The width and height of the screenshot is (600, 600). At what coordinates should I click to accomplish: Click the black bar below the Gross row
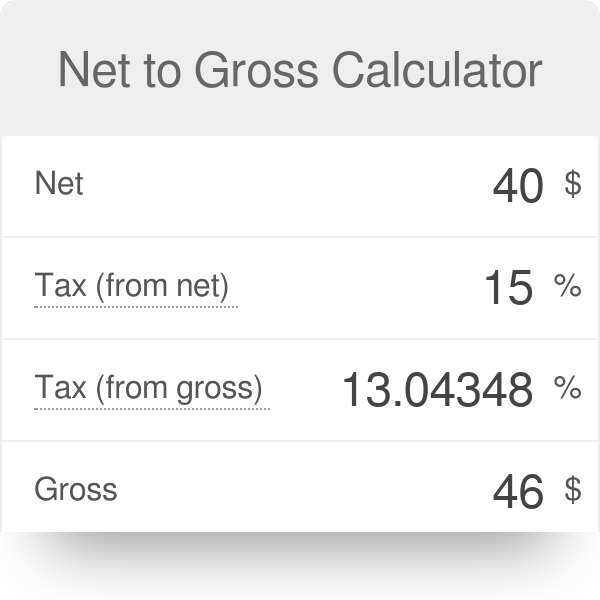(300, 566)
